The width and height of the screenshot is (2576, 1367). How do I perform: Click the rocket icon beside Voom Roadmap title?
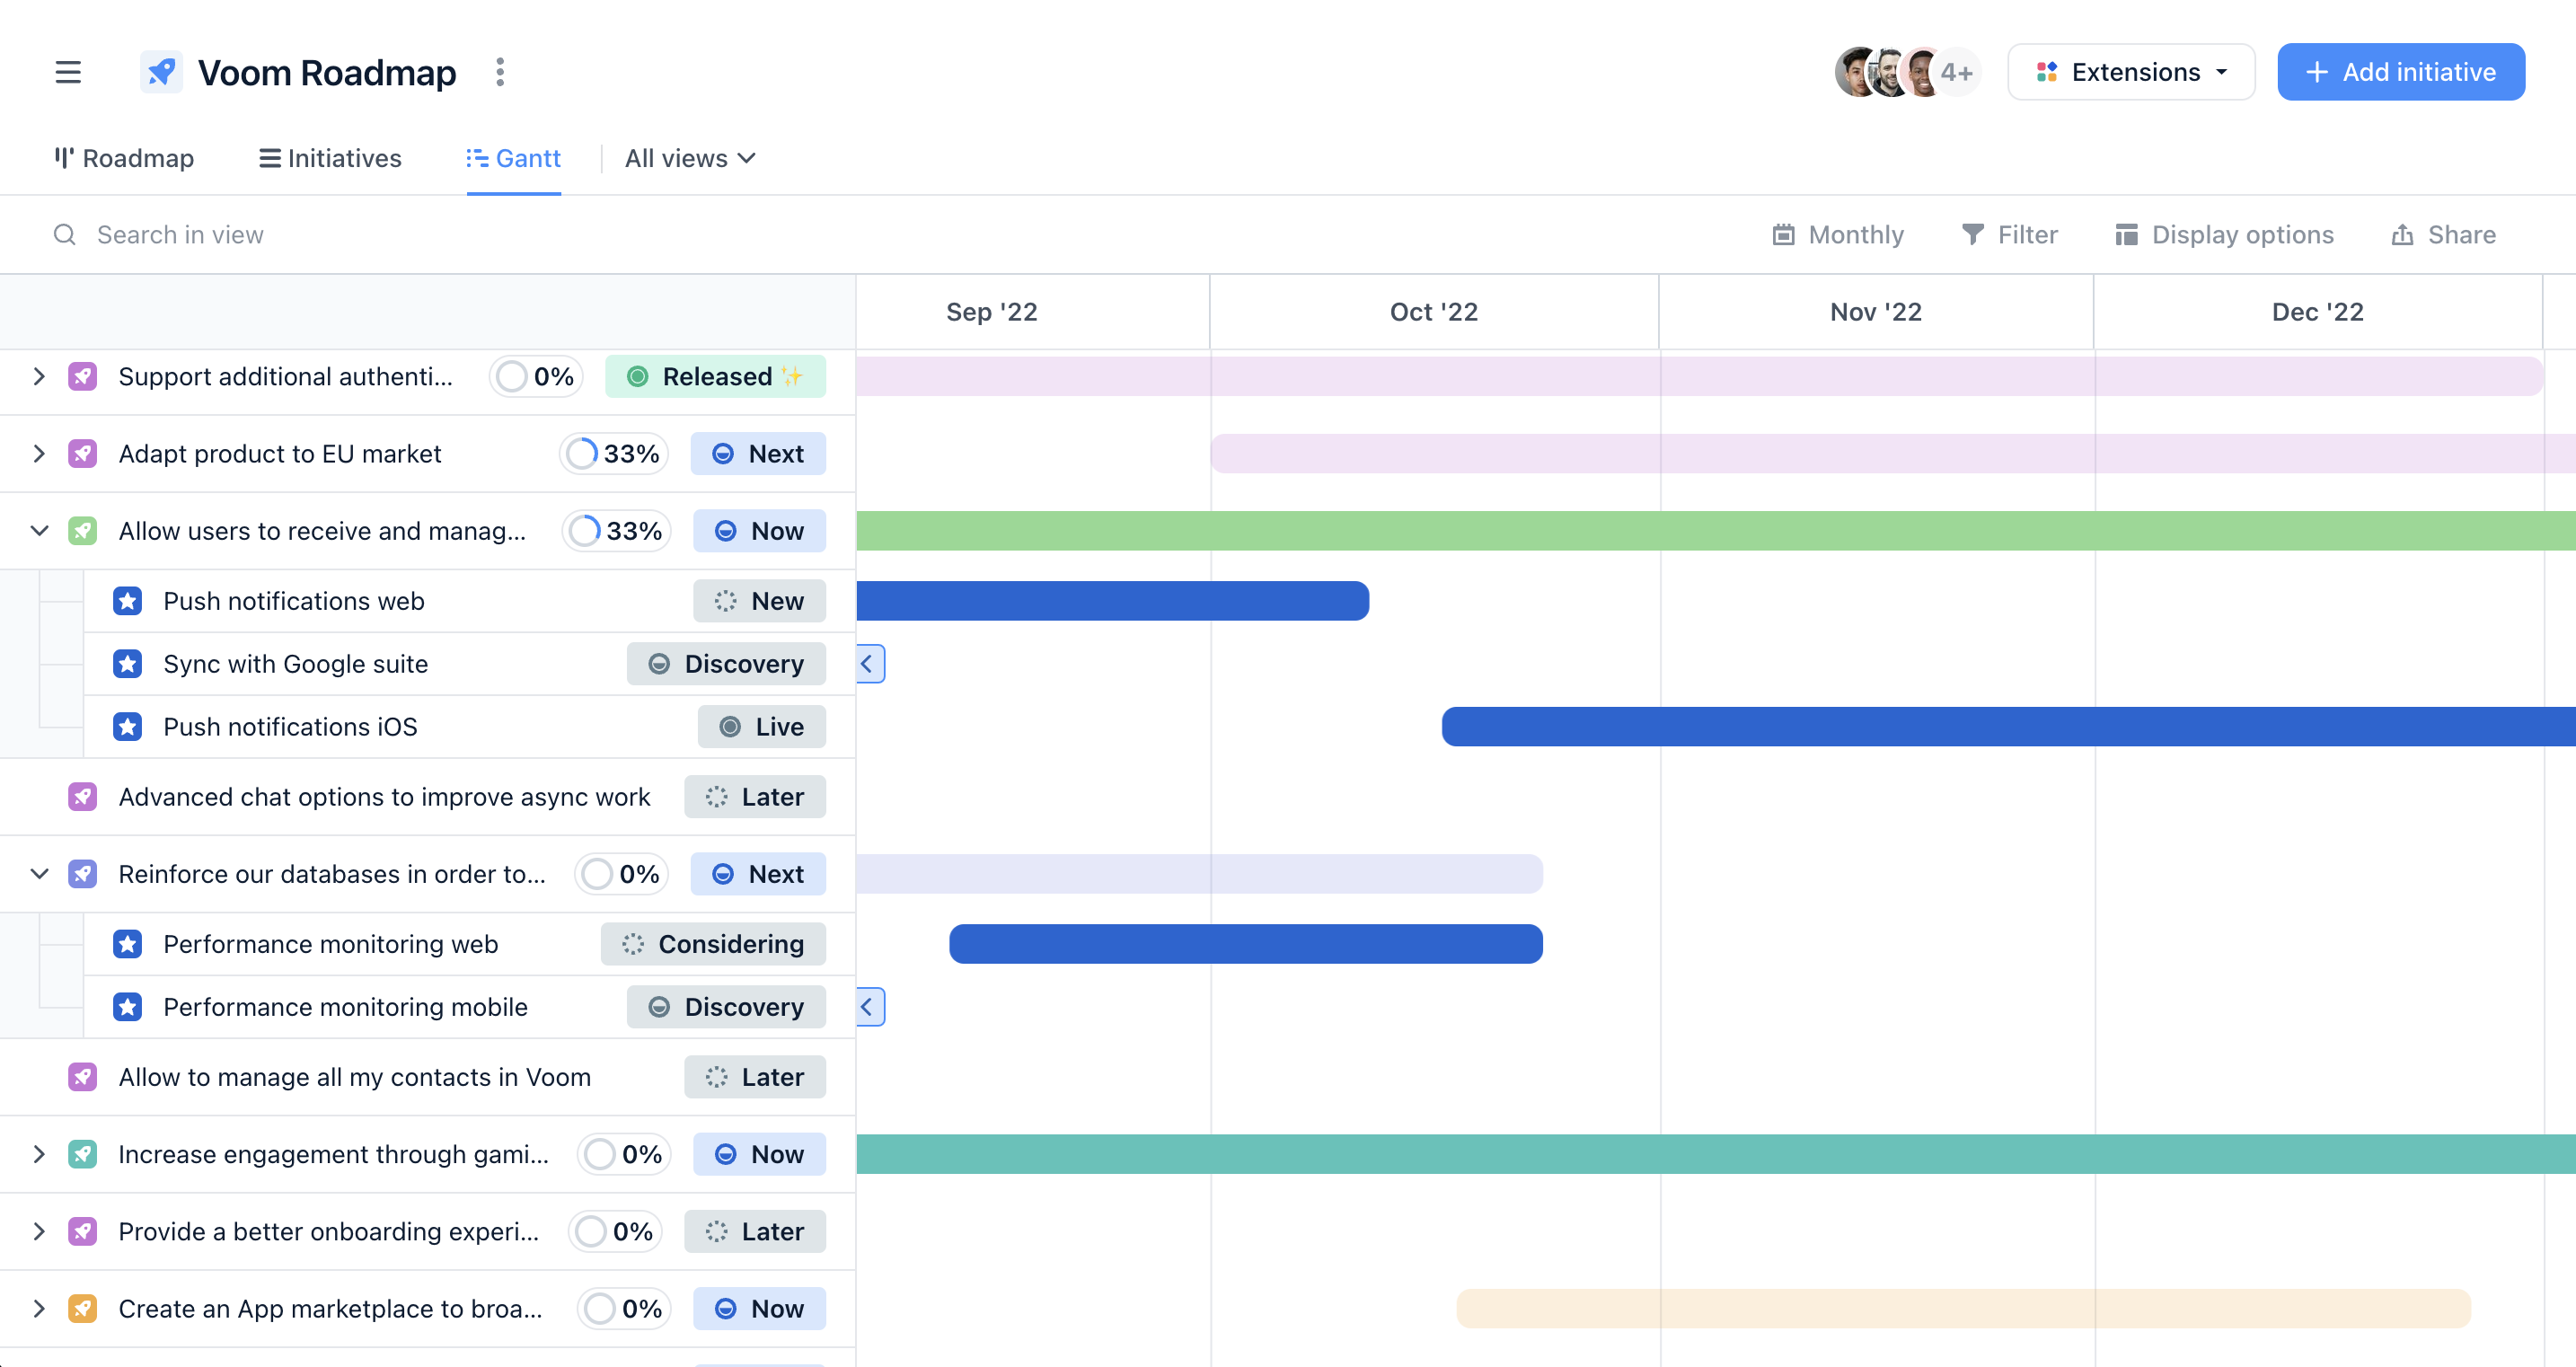(x=161, y=71)
